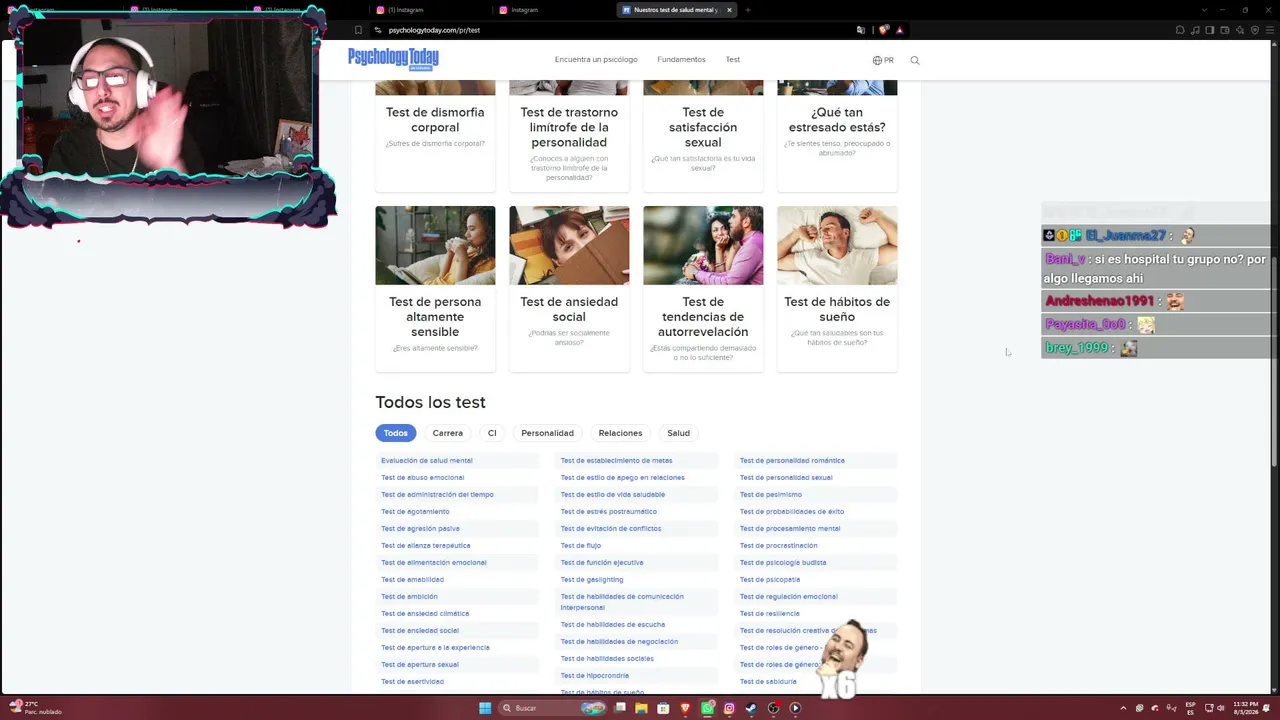Filter tests by Carrera
This screenshot has height=720, width=1280.
point(447,433)
